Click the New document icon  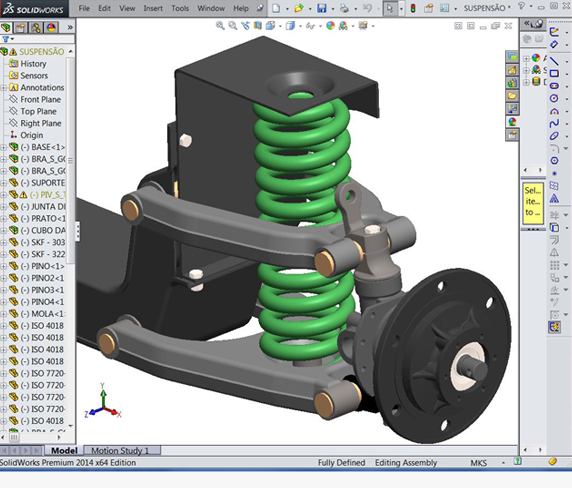point(276,8)
